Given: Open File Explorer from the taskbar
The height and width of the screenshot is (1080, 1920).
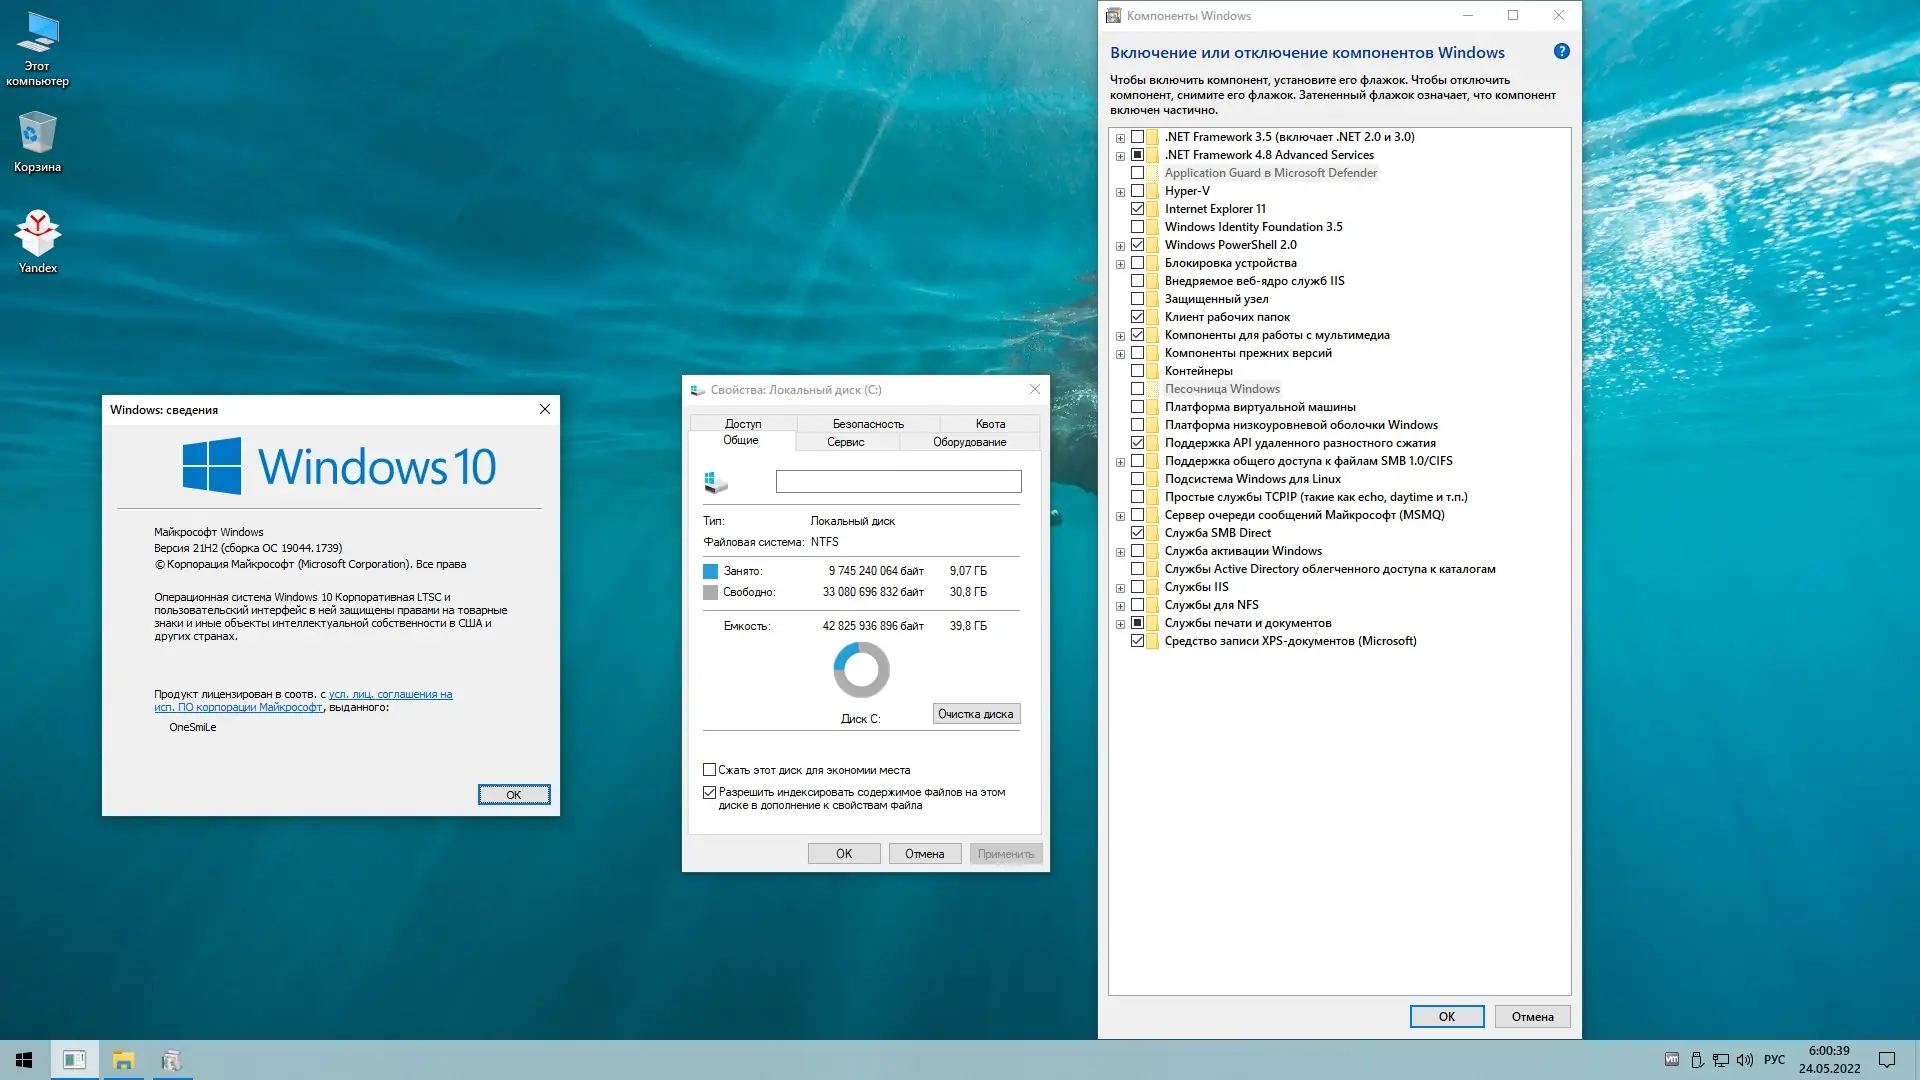Looking at the screenshot, I should (x=123, y=1060).
